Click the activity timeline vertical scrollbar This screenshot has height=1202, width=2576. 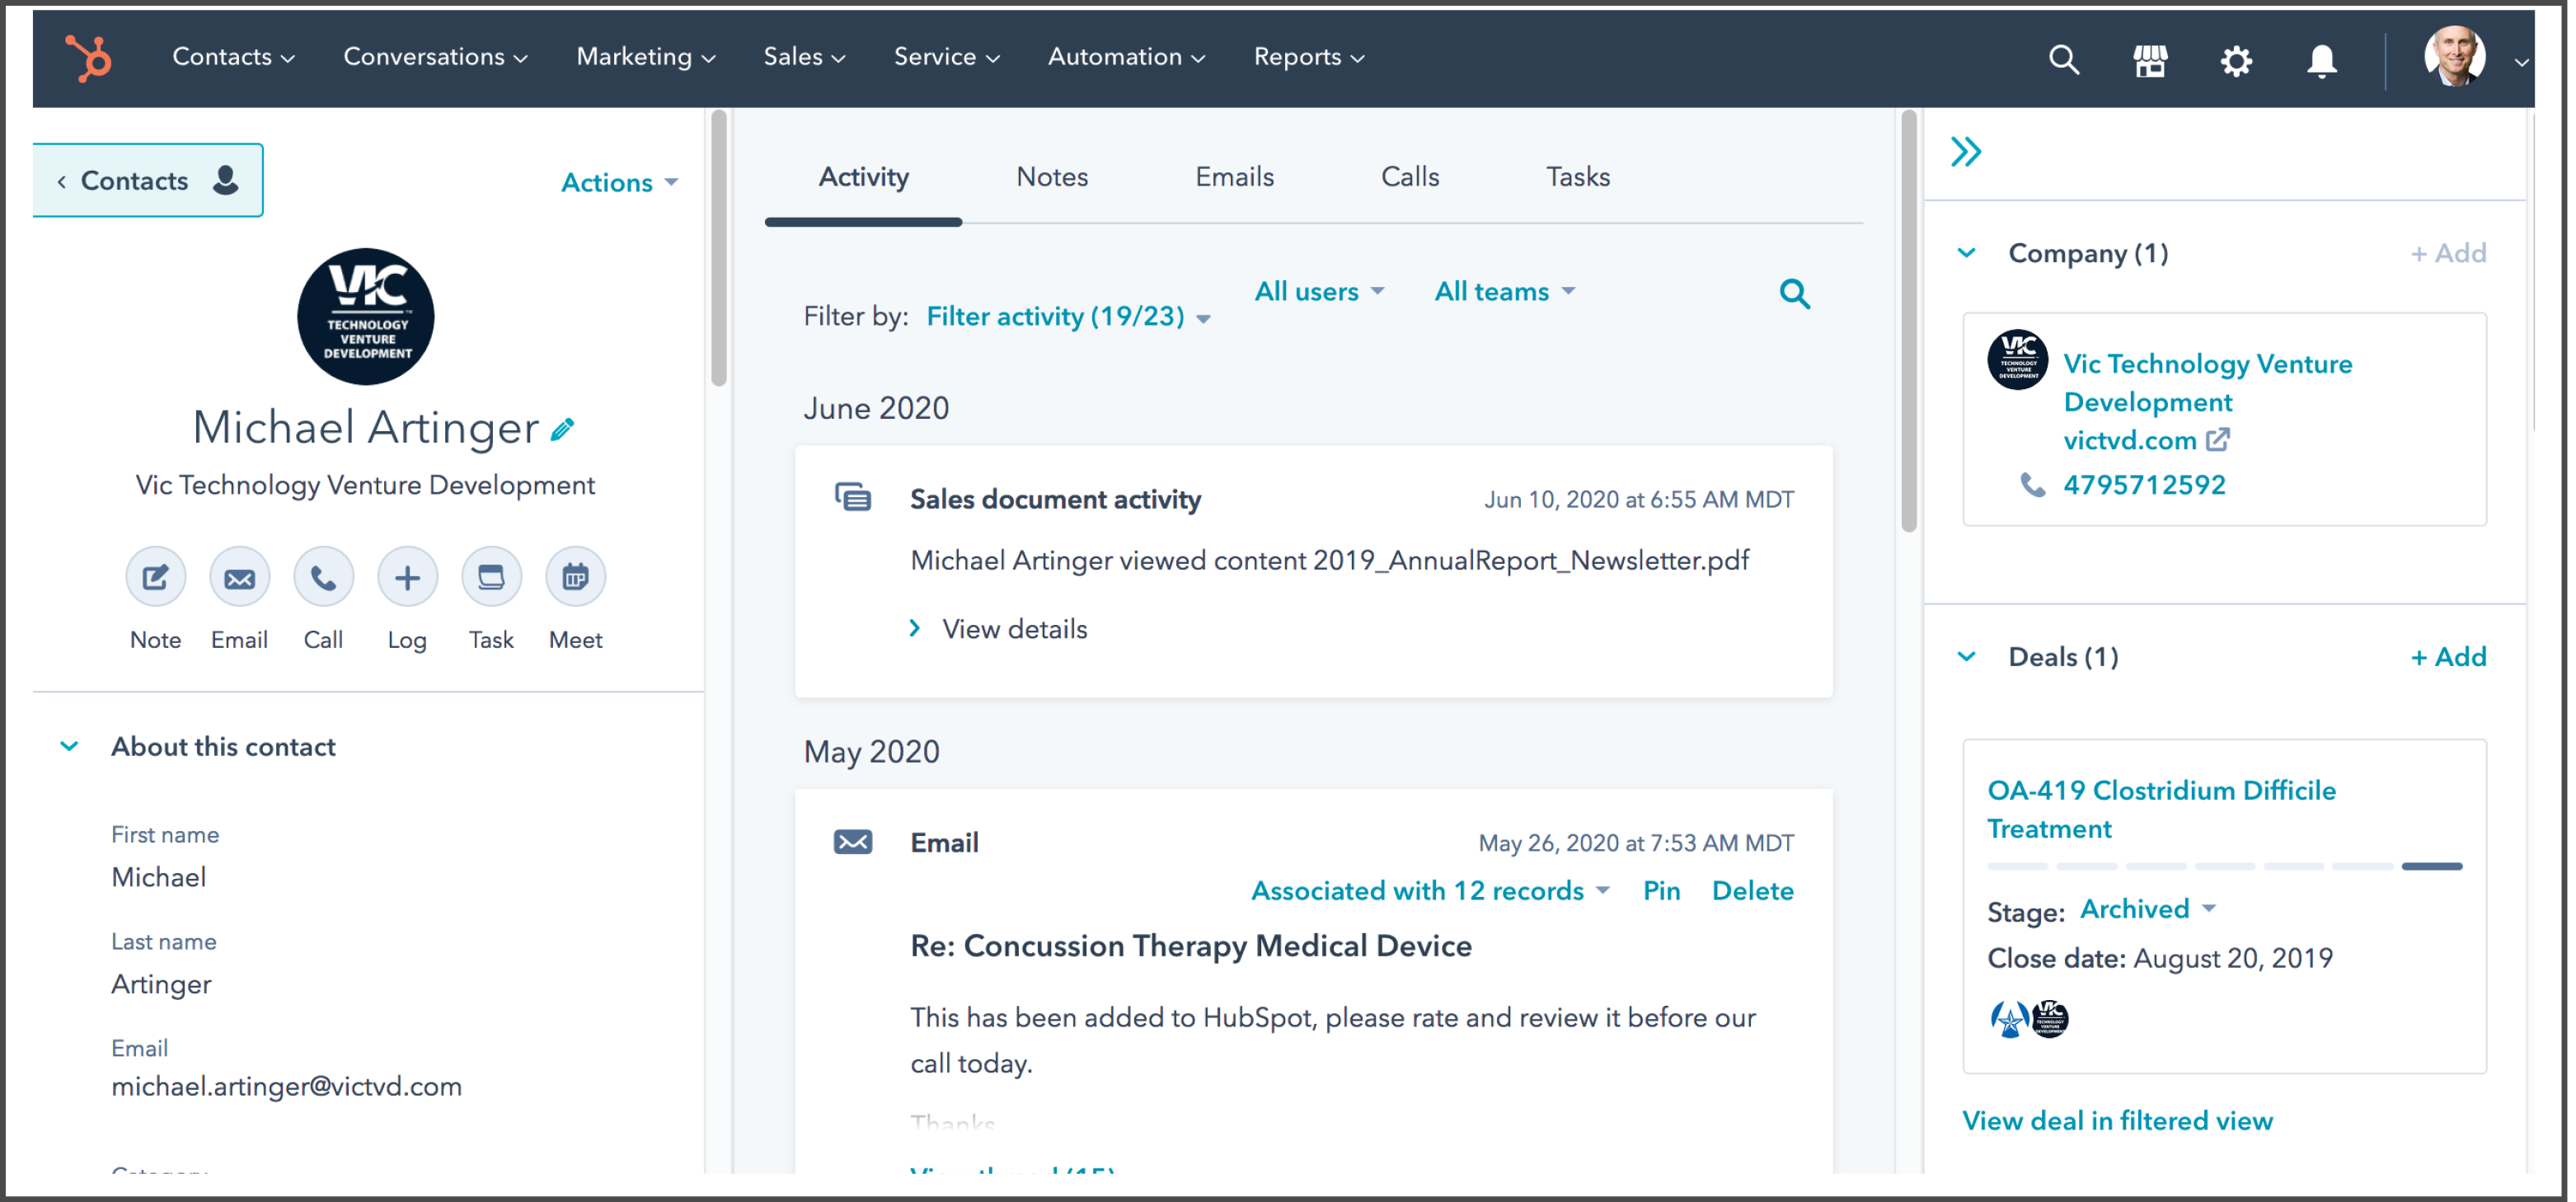click(x=1908, y=321)
